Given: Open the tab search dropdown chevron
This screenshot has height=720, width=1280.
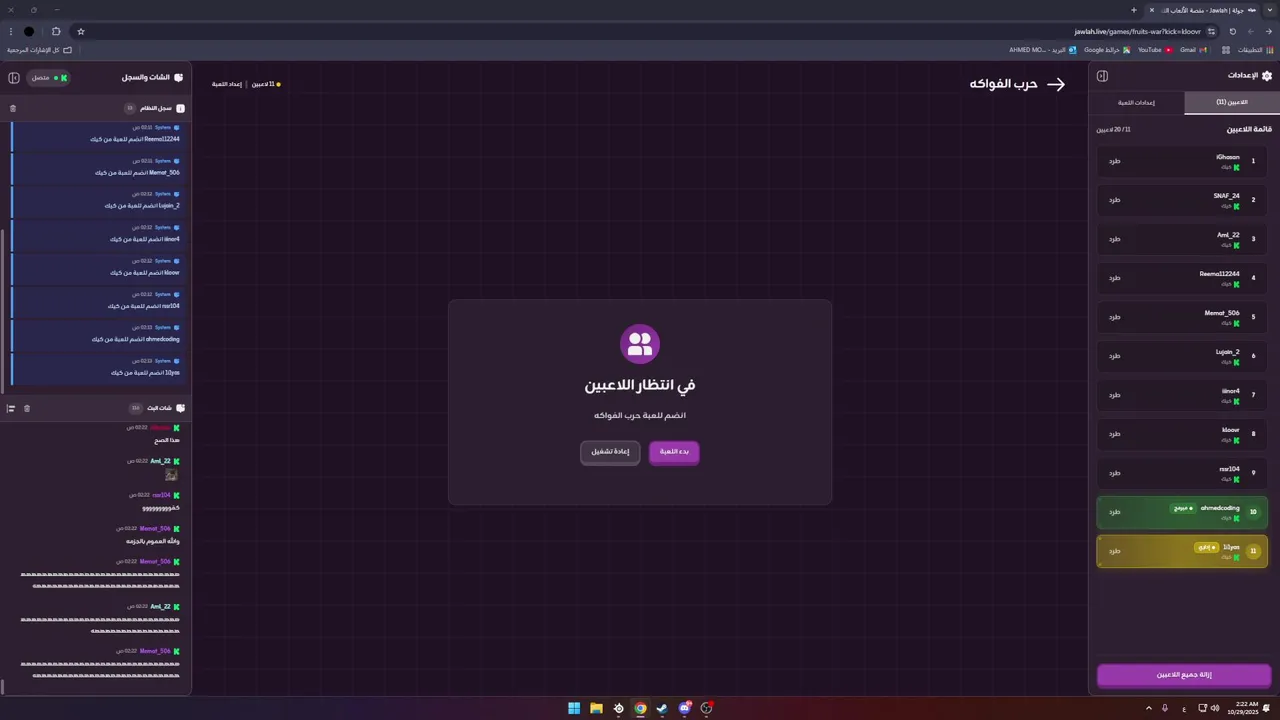Looking at the screenshot, I should pyautogui.click(x=1270, y=10).
